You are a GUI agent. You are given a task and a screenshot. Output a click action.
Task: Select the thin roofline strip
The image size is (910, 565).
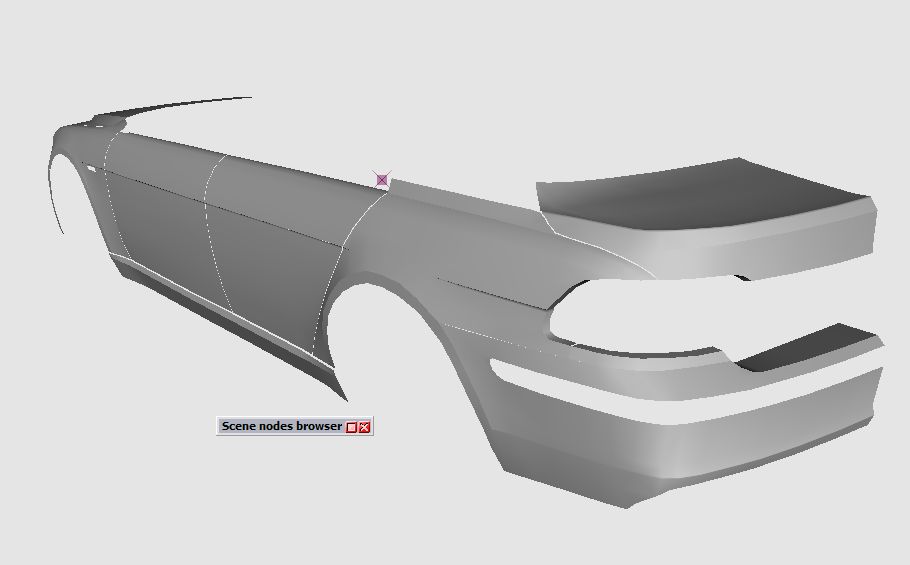point(190,103)
